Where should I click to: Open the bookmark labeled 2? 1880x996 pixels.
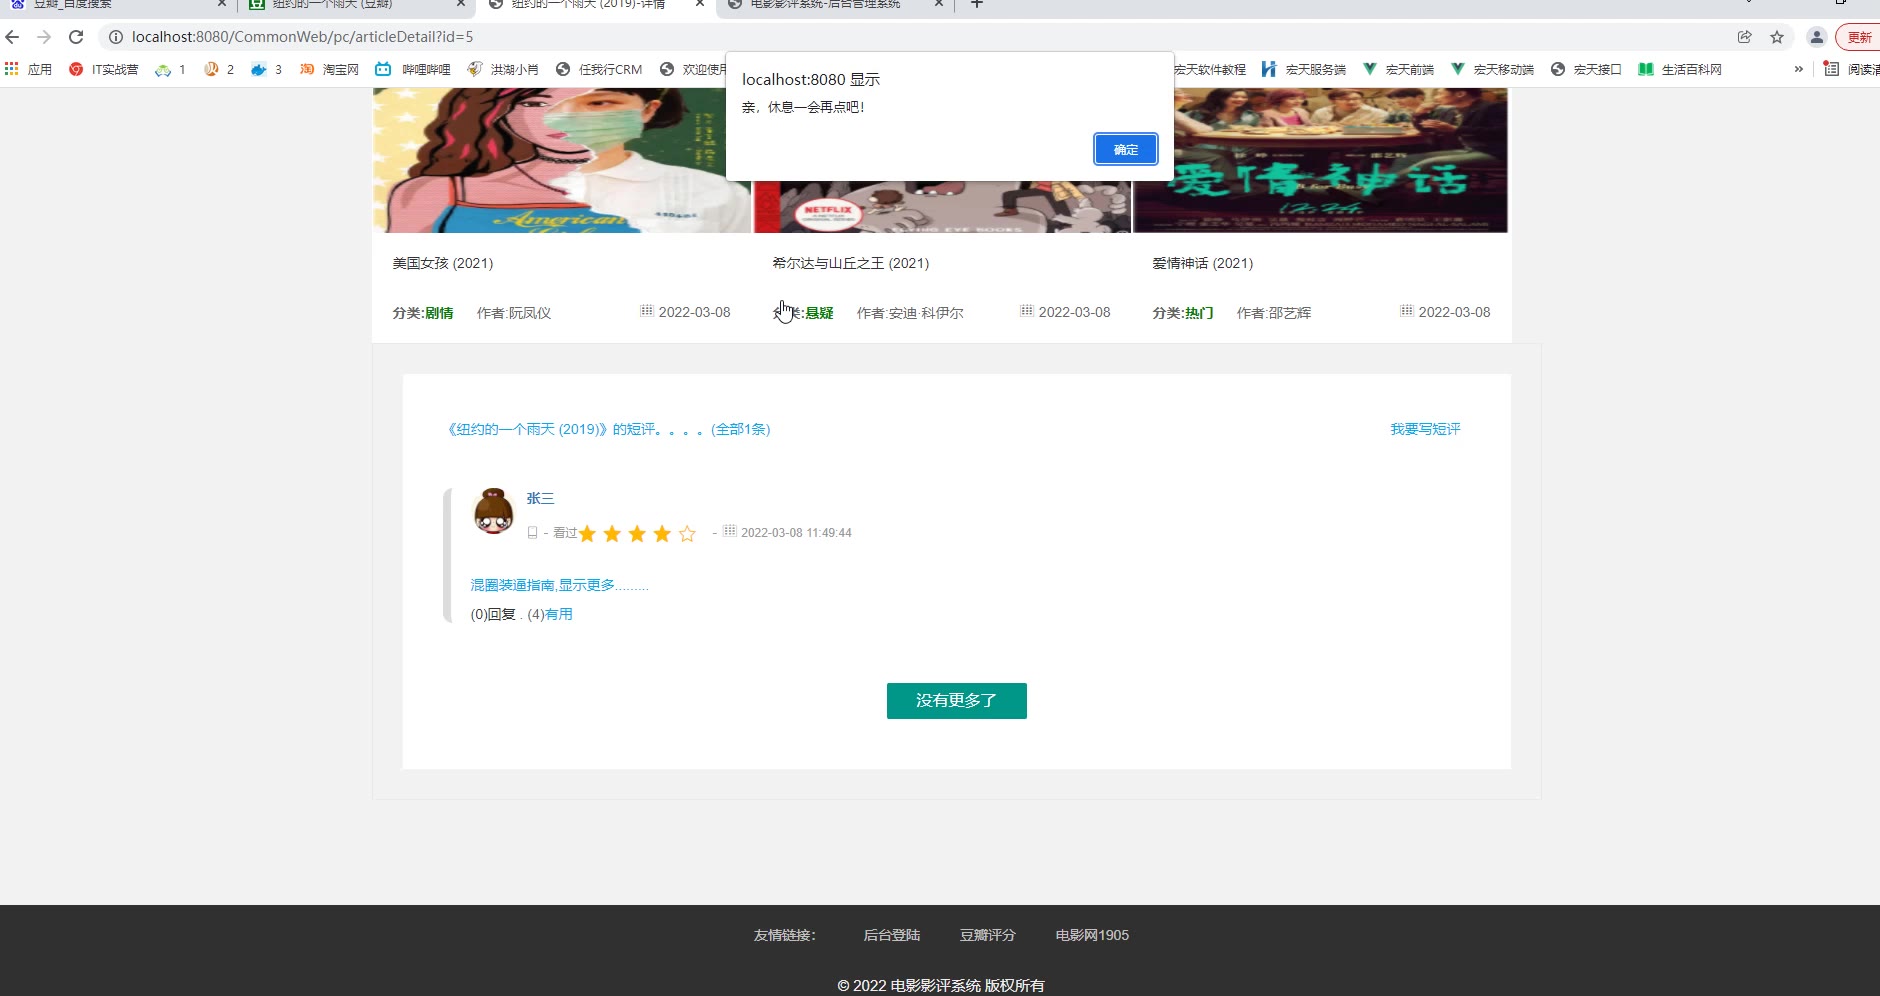[x=219, y=69]
